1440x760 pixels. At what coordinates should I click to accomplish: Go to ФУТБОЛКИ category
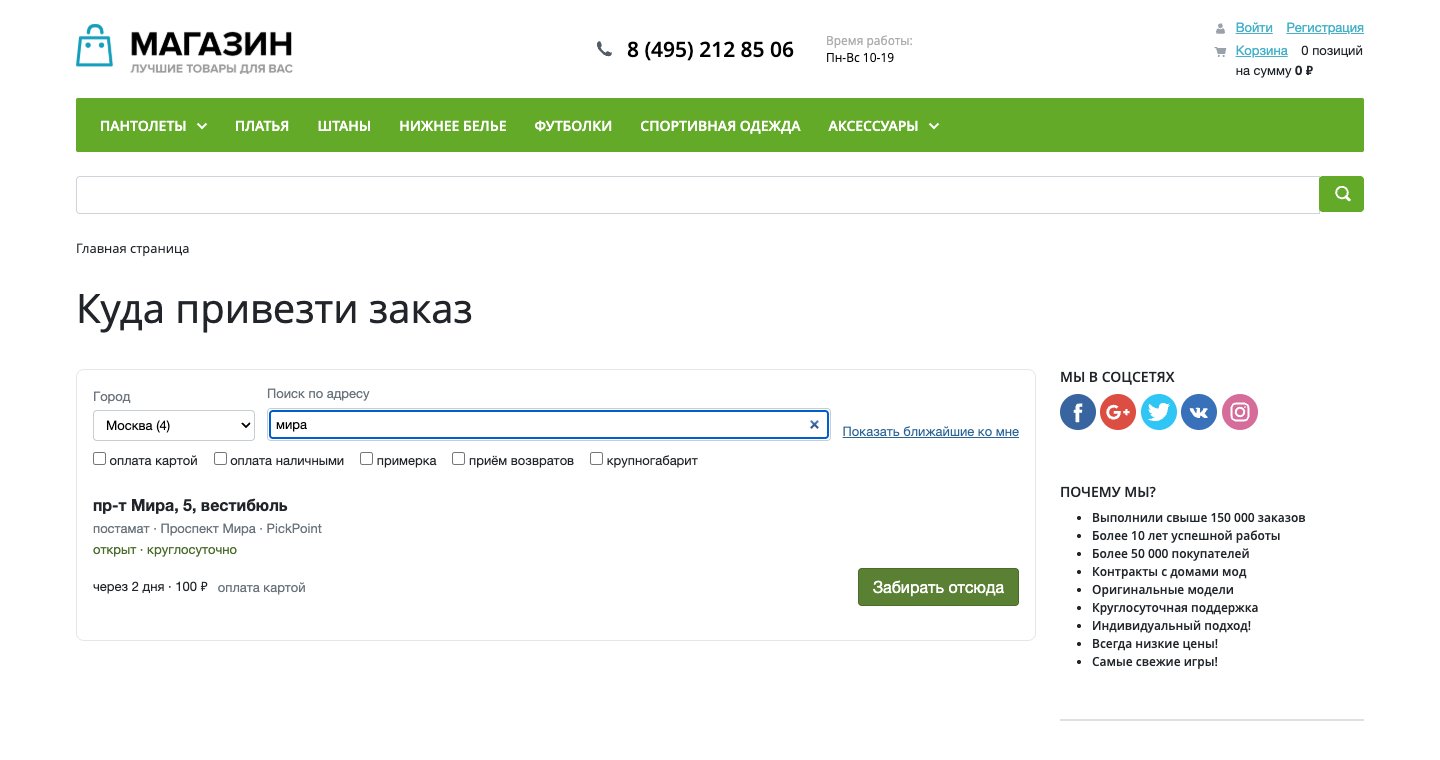coord(573,126)
